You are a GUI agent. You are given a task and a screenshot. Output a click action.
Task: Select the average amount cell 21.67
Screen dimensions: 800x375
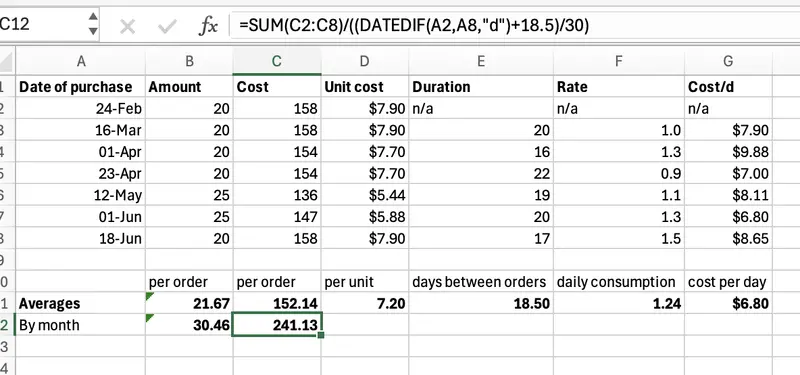189,304
